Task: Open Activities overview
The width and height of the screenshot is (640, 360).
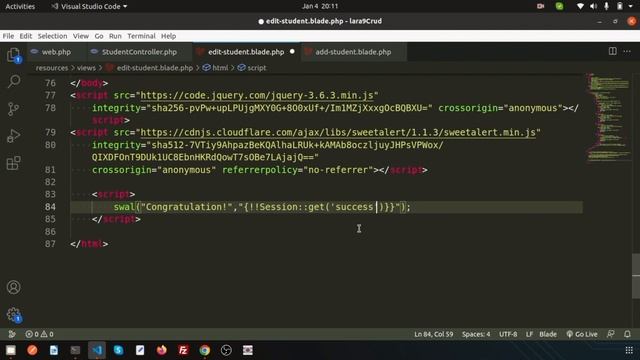Action: click(x=20, y=7)
